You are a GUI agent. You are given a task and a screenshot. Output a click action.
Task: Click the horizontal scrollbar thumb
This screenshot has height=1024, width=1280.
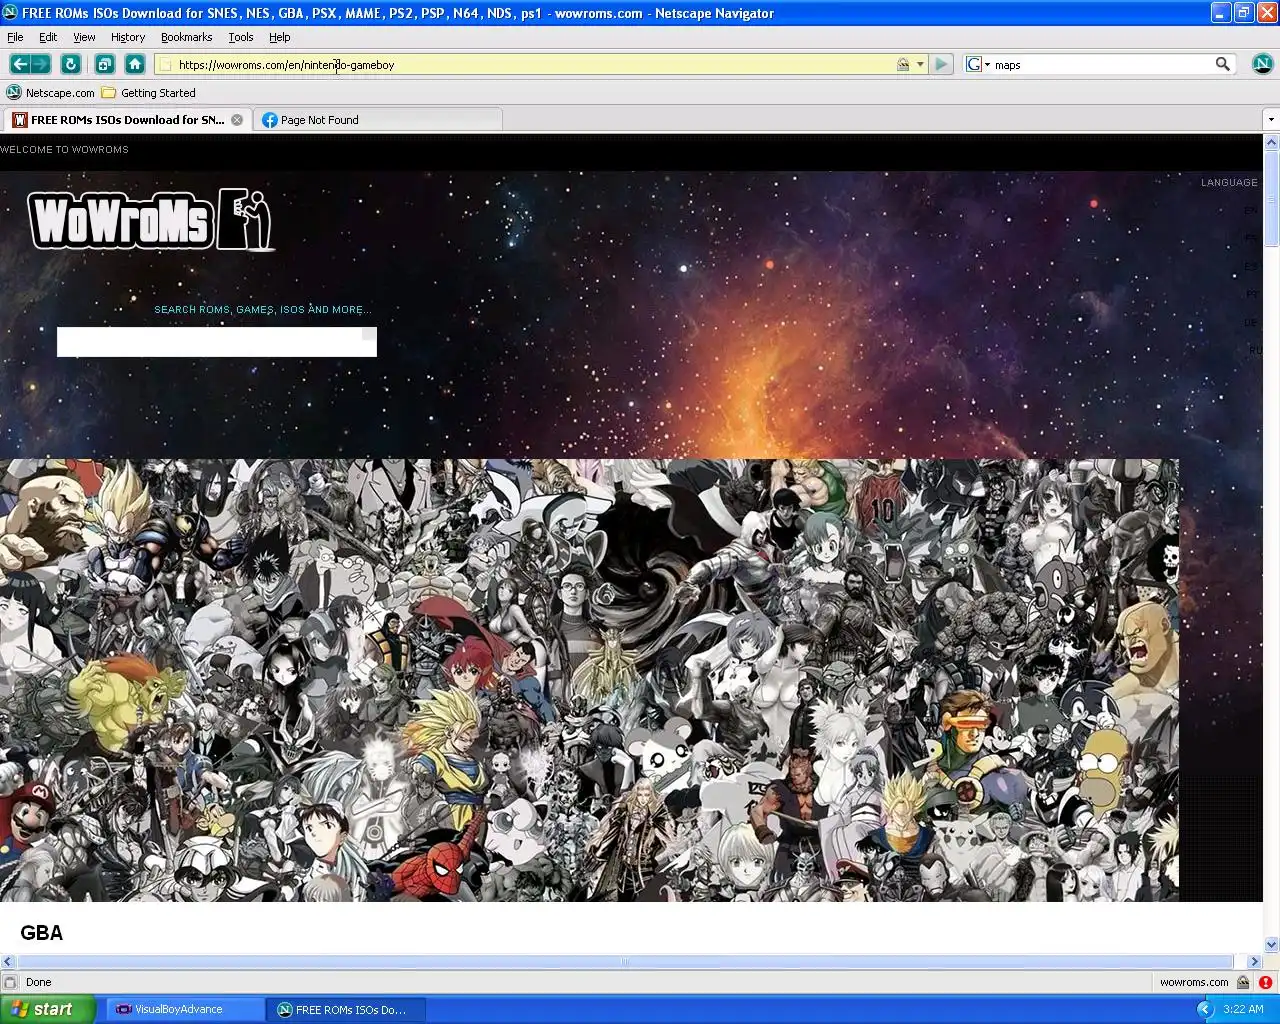624,961
